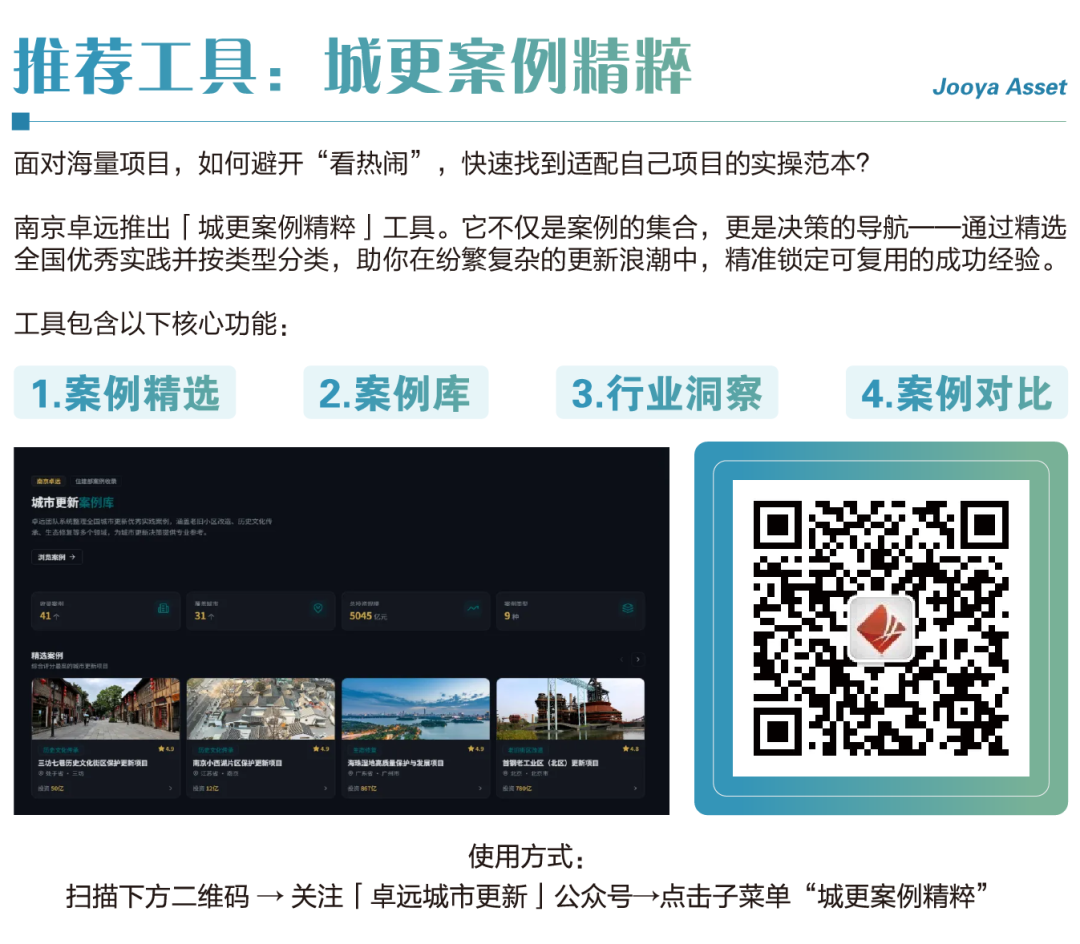Click the 投资 12亿 text

tap(205, 788)
